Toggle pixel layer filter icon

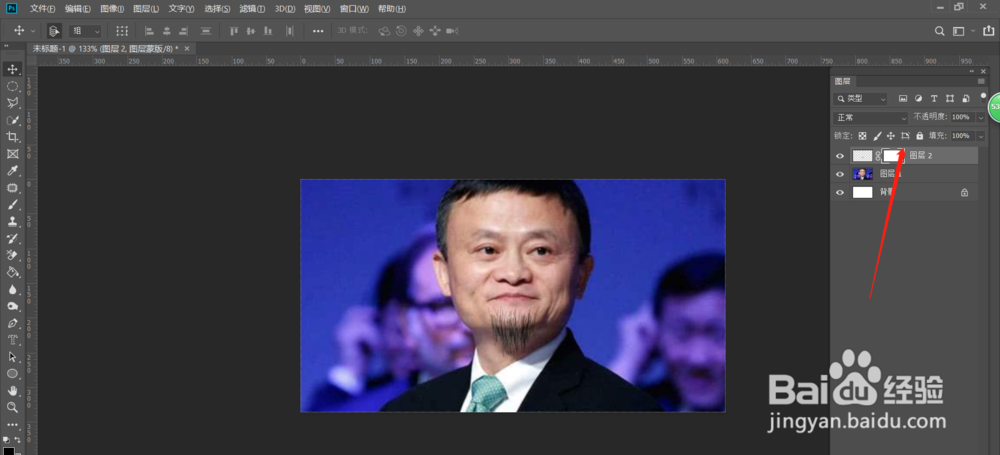[903, 99]
